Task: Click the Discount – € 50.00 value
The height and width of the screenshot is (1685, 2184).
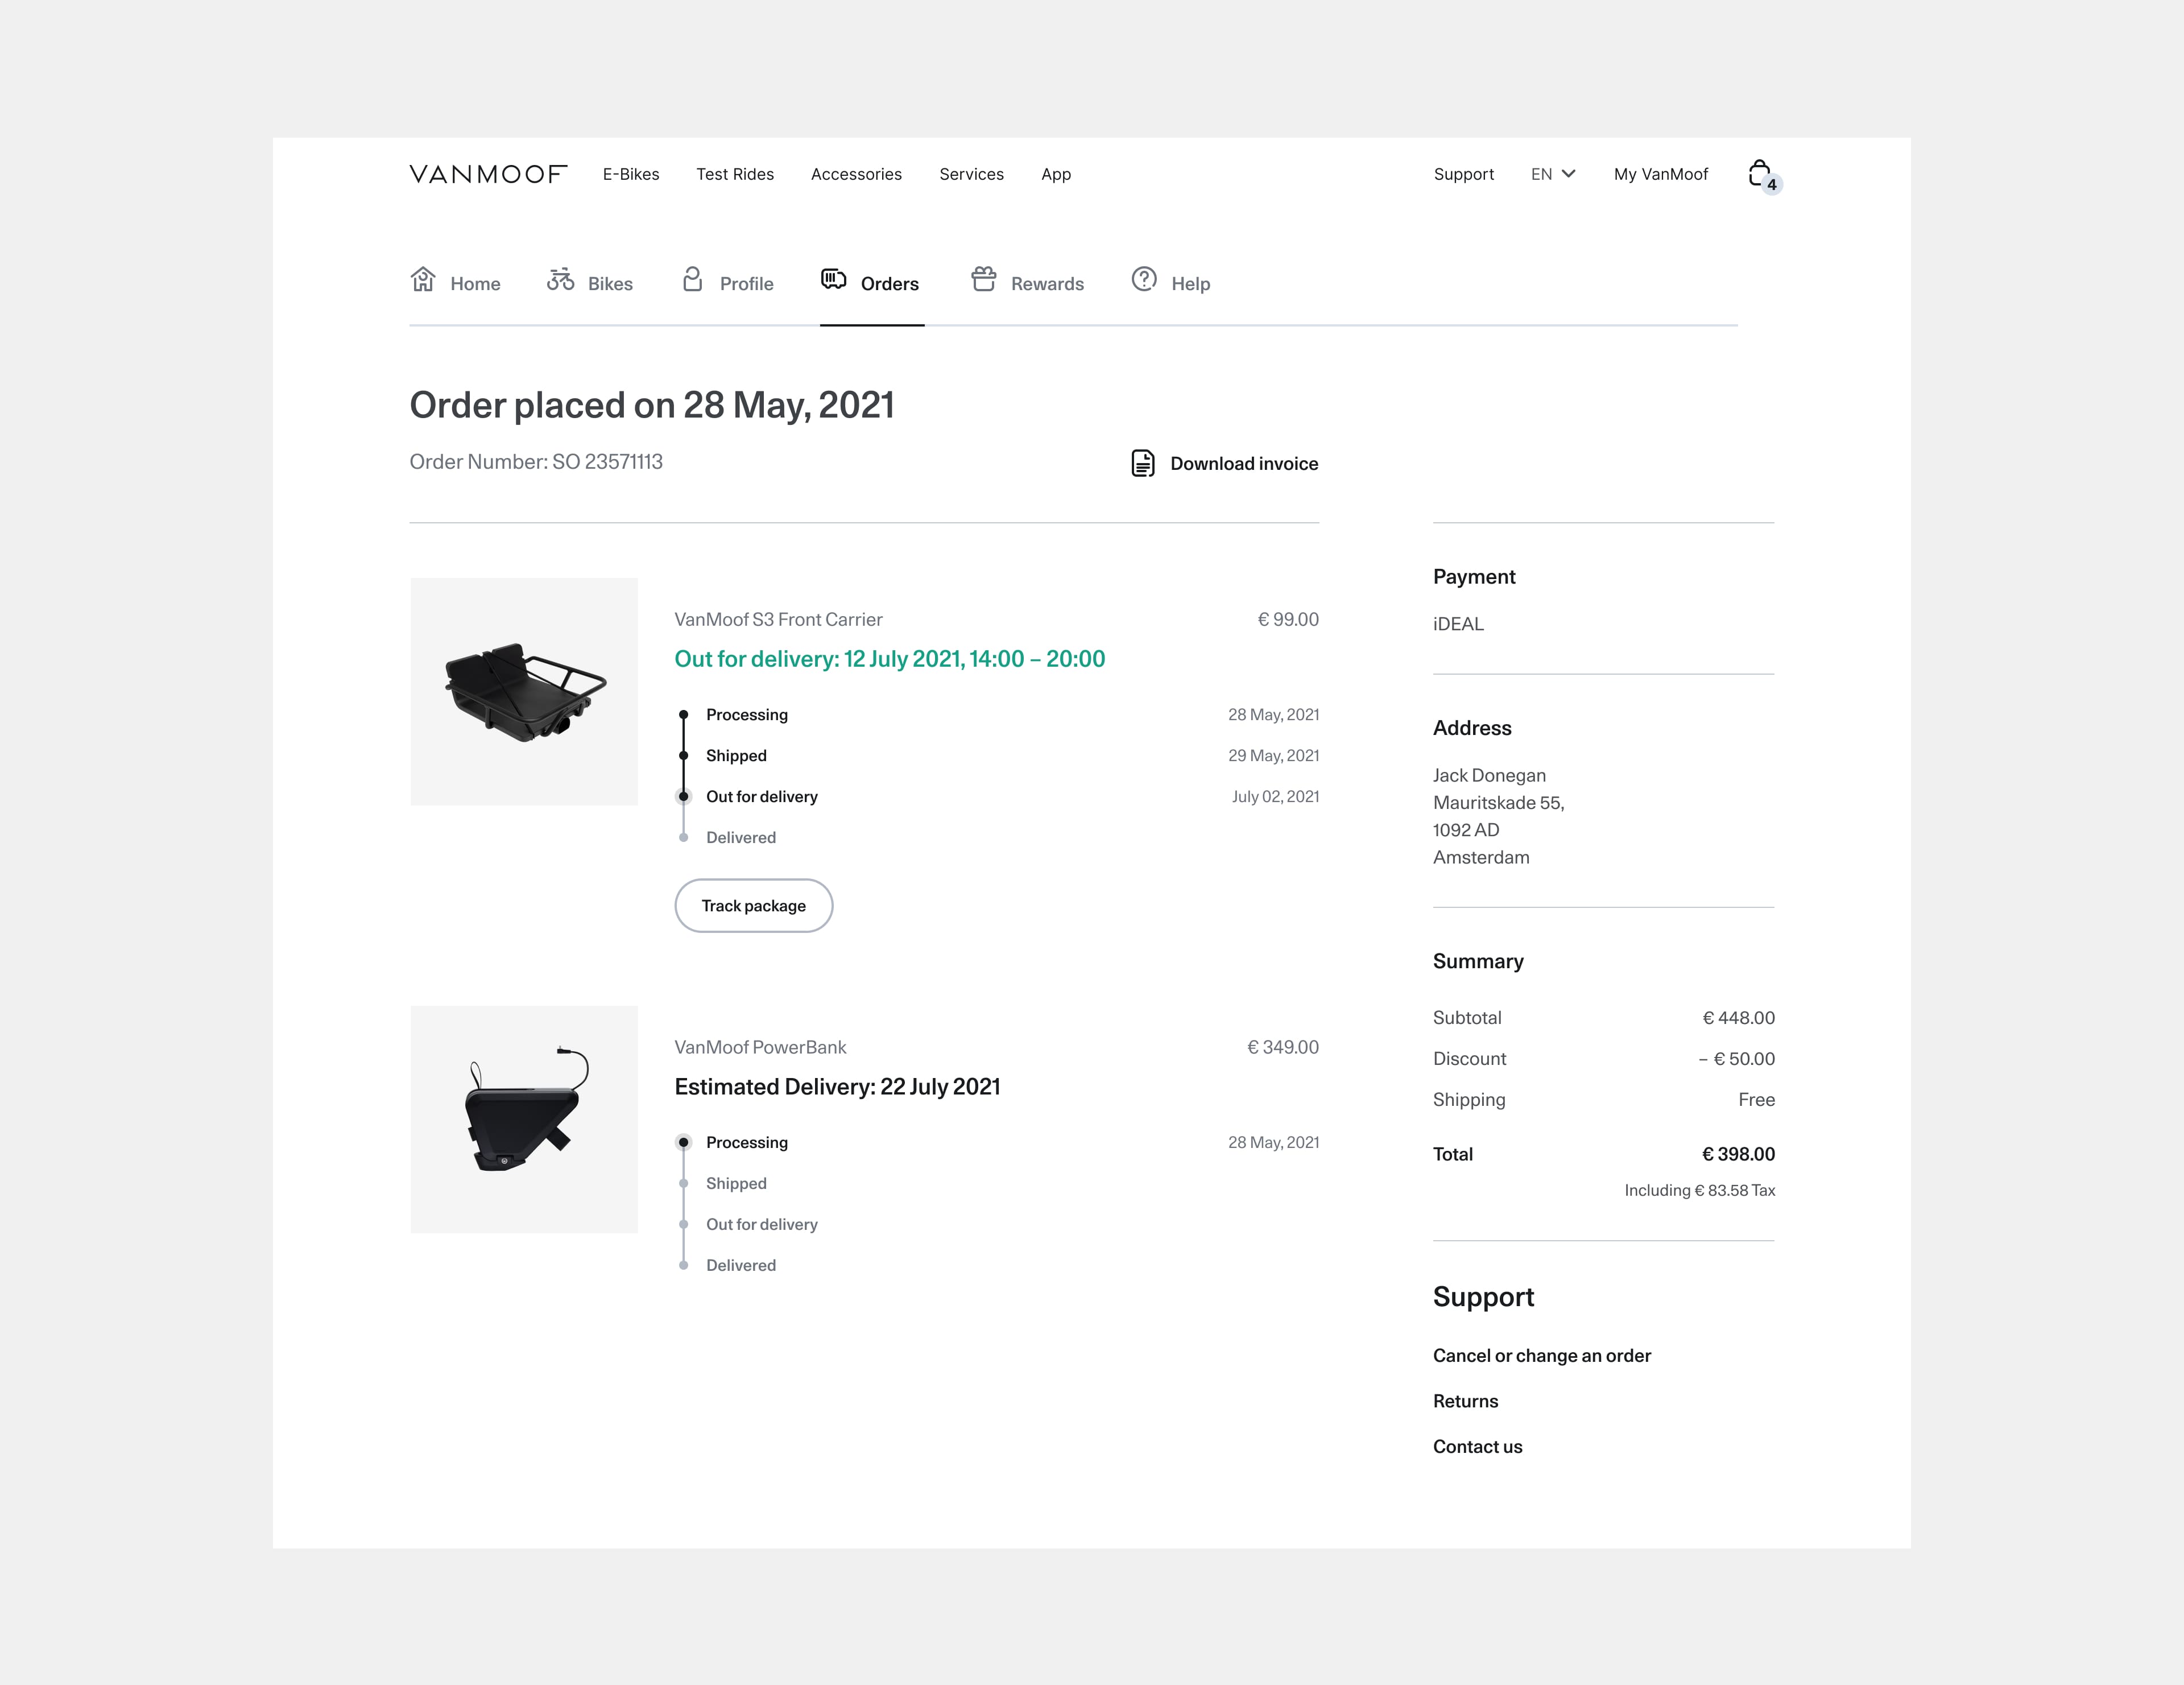Action: pyautogui.click(x=1736, y=1058)
